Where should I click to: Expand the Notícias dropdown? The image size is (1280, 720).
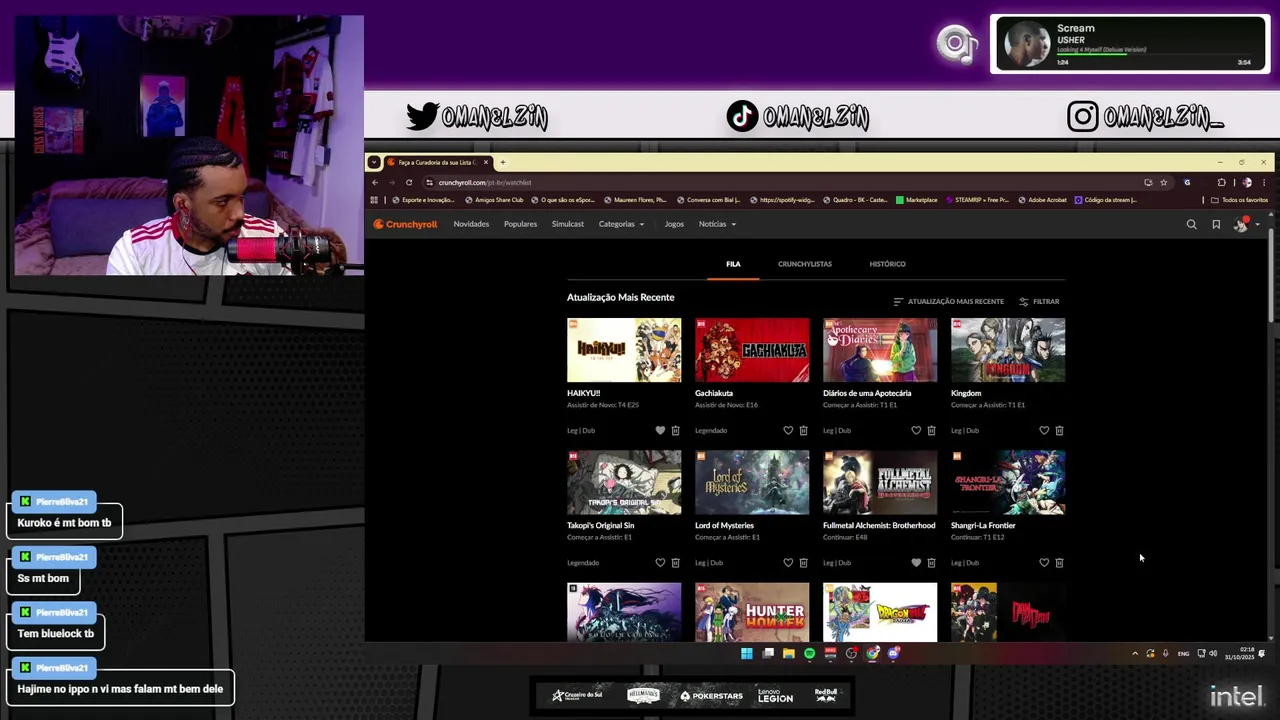point(717,224)
